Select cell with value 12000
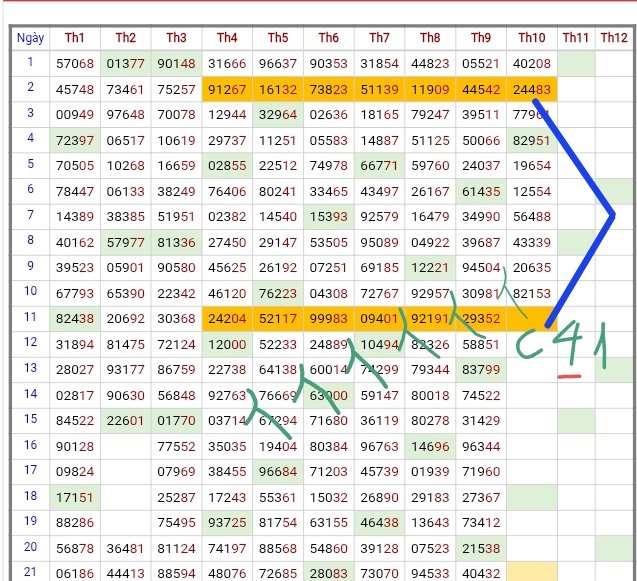This screenshot has width=637, height=581. (x=227, y=345)
